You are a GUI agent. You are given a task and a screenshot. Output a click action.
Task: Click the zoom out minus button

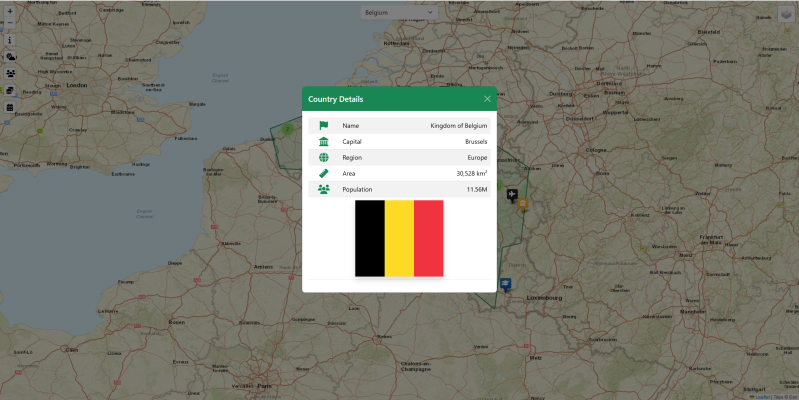(10, 24)
